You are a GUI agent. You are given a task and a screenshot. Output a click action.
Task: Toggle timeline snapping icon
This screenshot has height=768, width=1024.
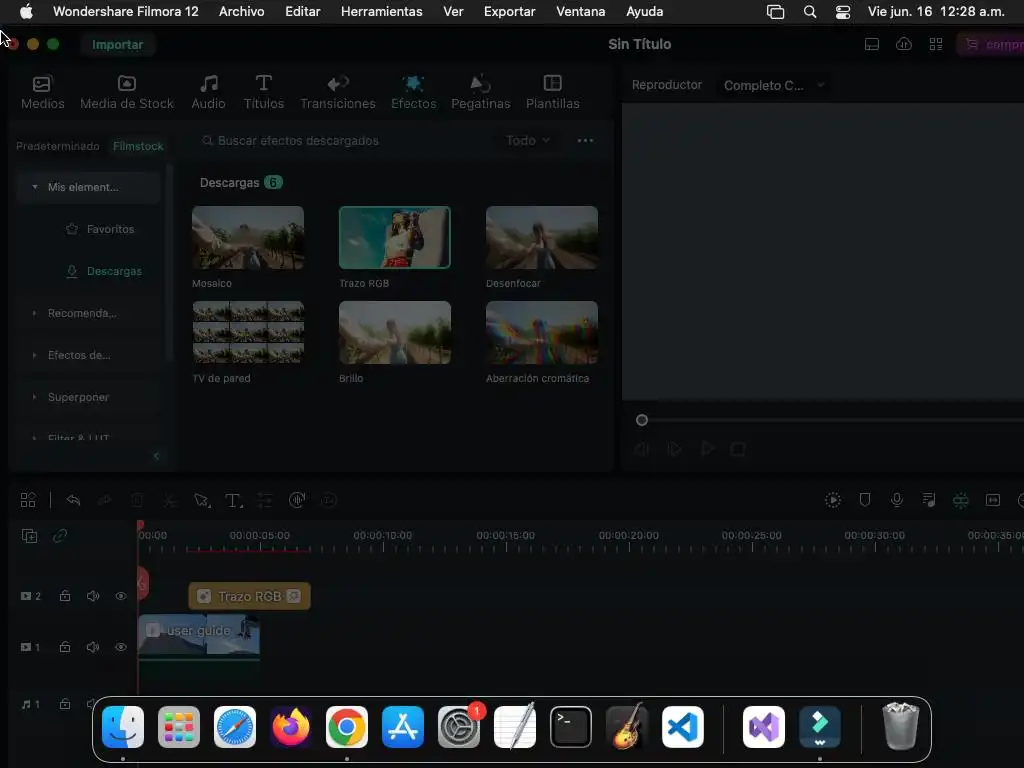pyautogui.click(x=961, y=500)
